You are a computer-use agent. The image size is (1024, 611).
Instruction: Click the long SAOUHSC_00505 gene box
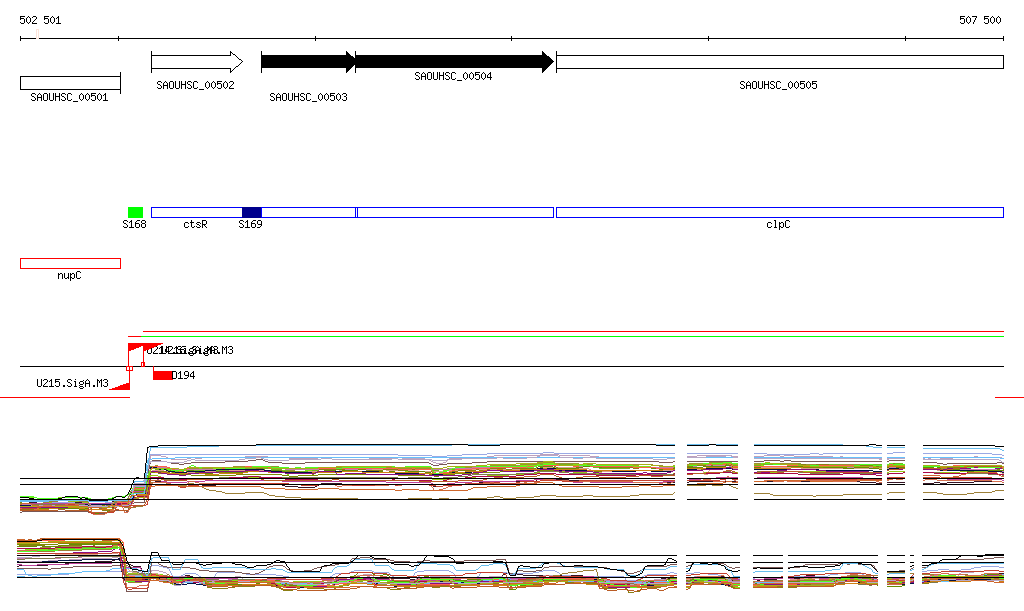pos(780,62)
